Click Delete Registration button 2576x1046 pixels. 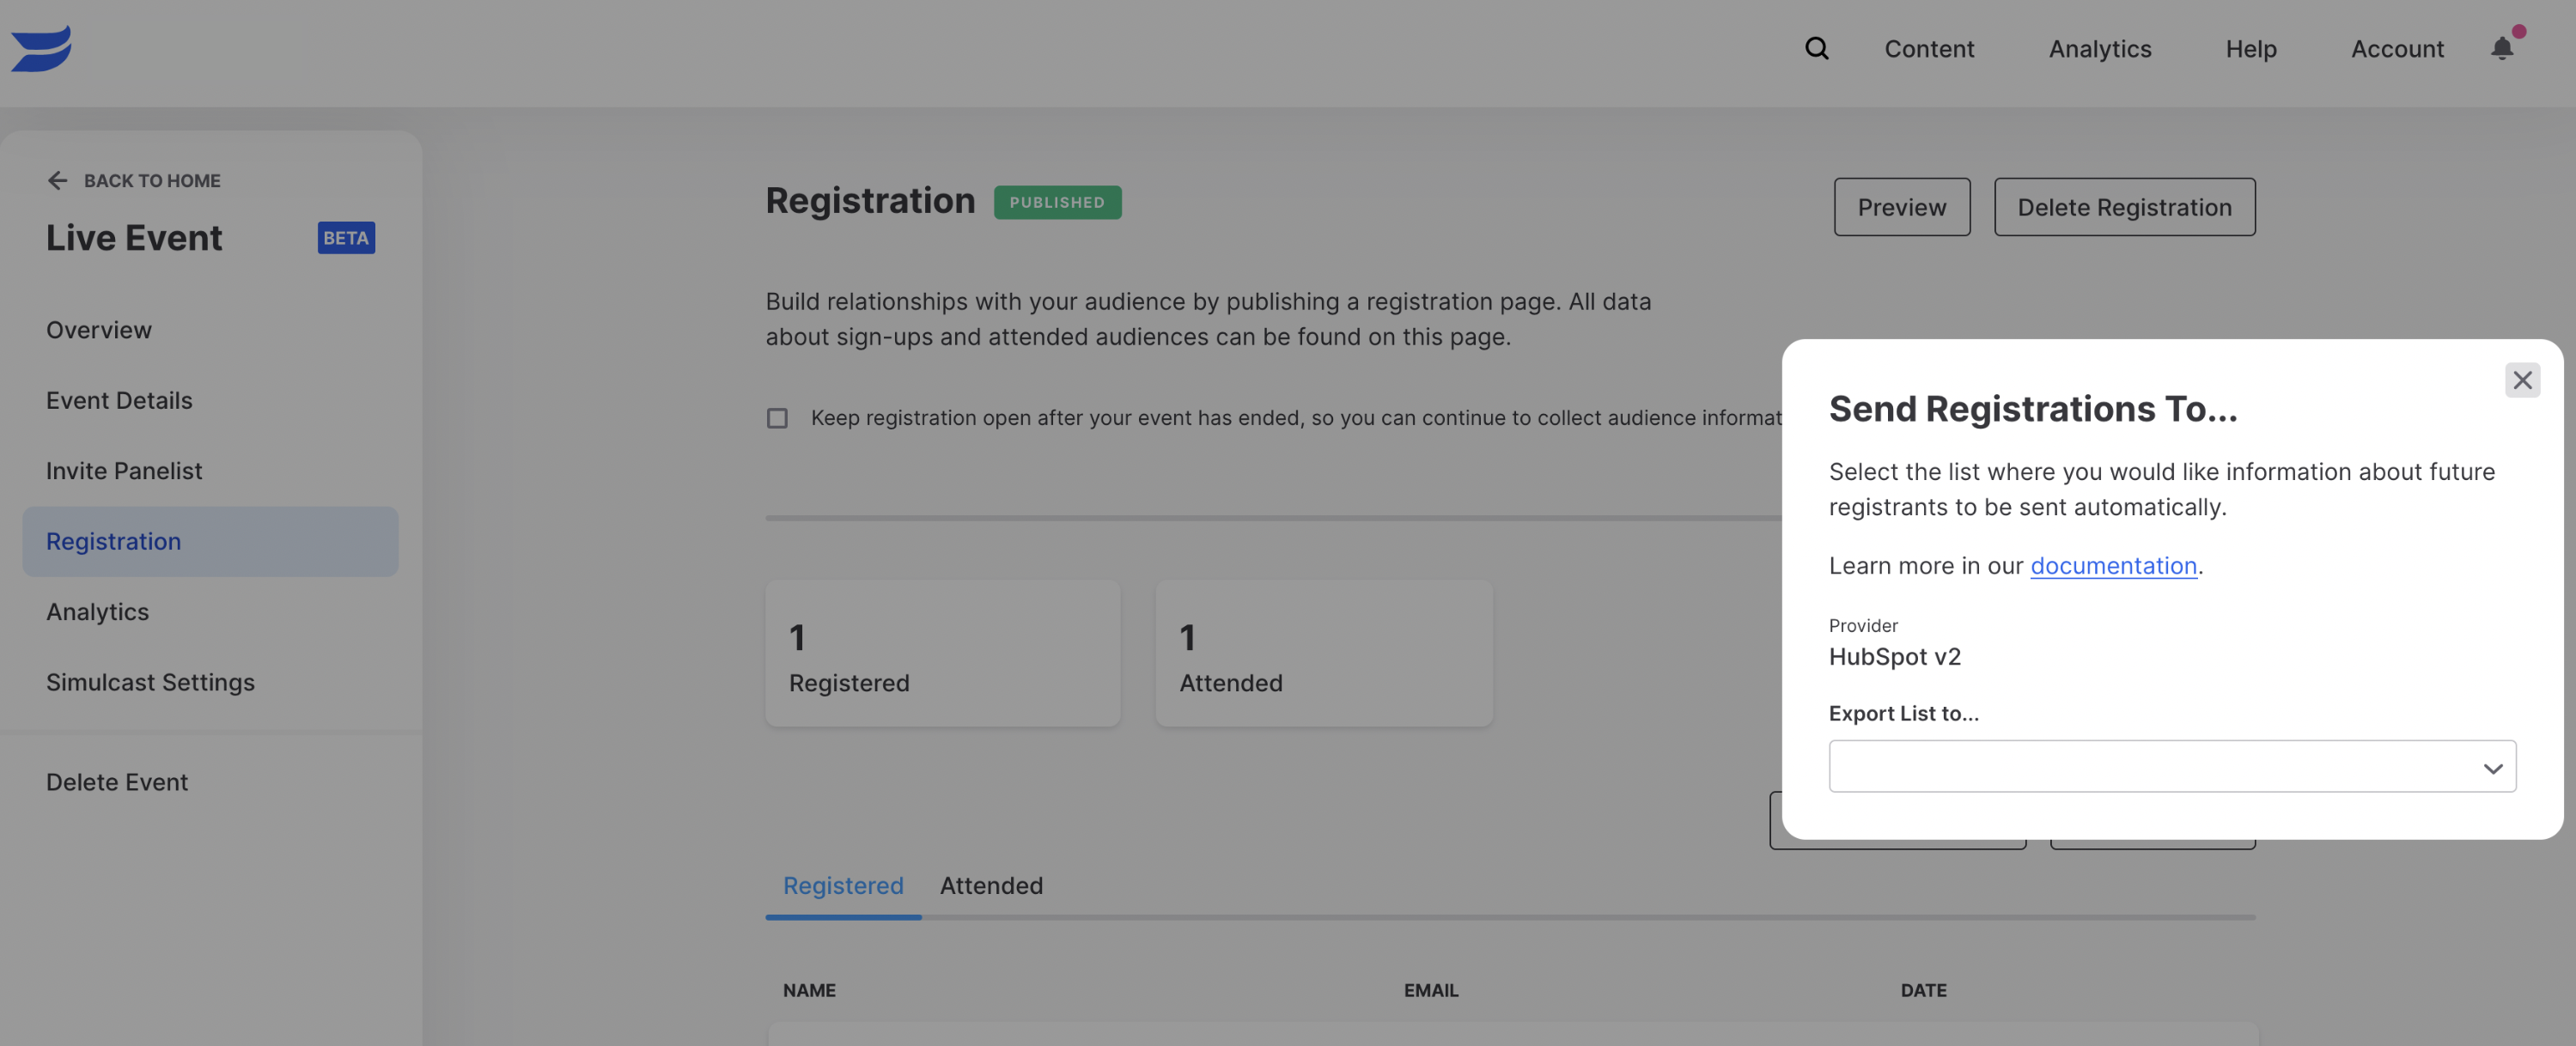tap(2124, 207)
